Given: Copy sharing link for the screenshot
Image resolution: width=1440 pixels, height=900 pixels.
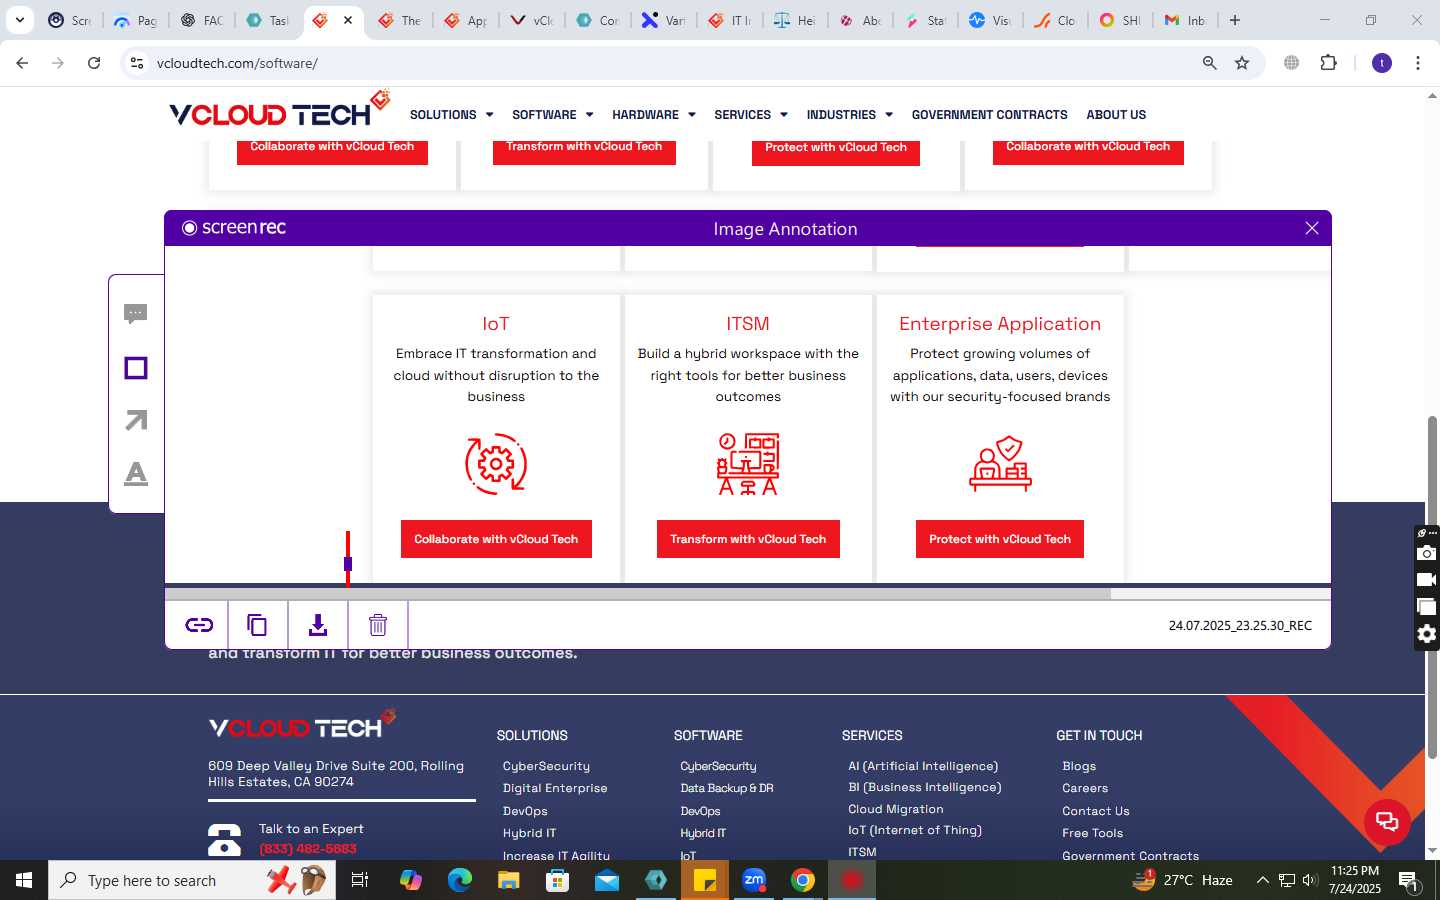Looking at the screenshot, I should click(x=198, y=625).
